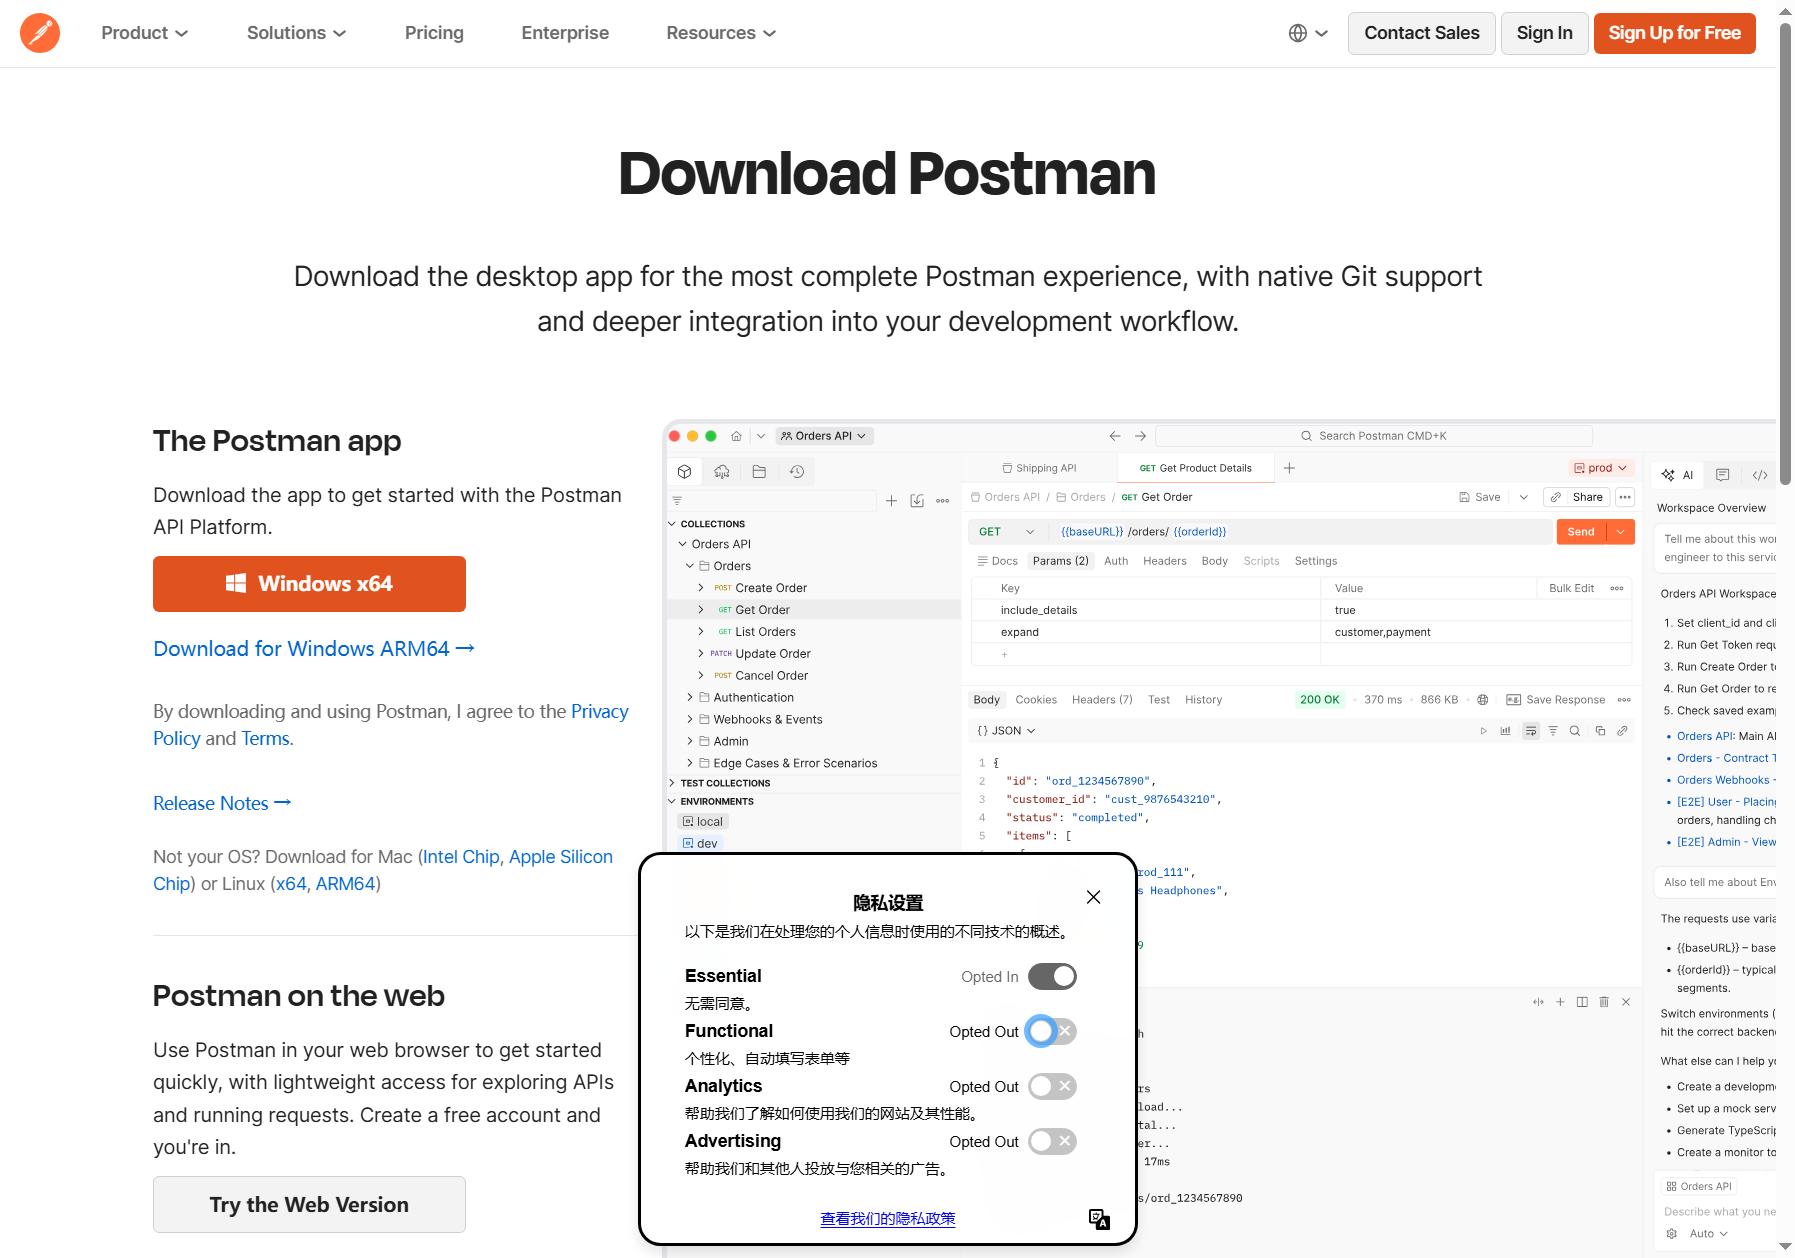Open the GET method dropdown in the preview

tap(1007, 532)
